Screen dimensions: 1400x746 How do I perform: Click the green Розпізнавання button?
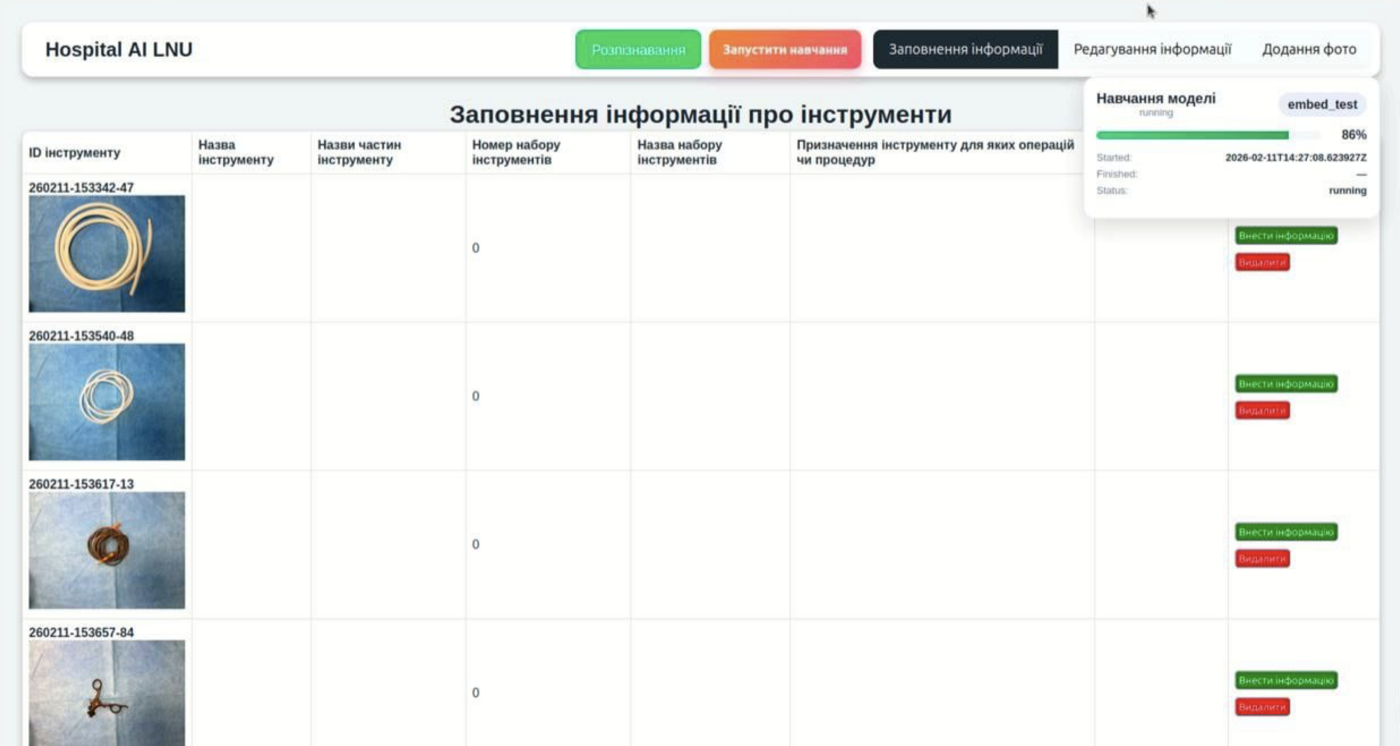pos(638,49)
